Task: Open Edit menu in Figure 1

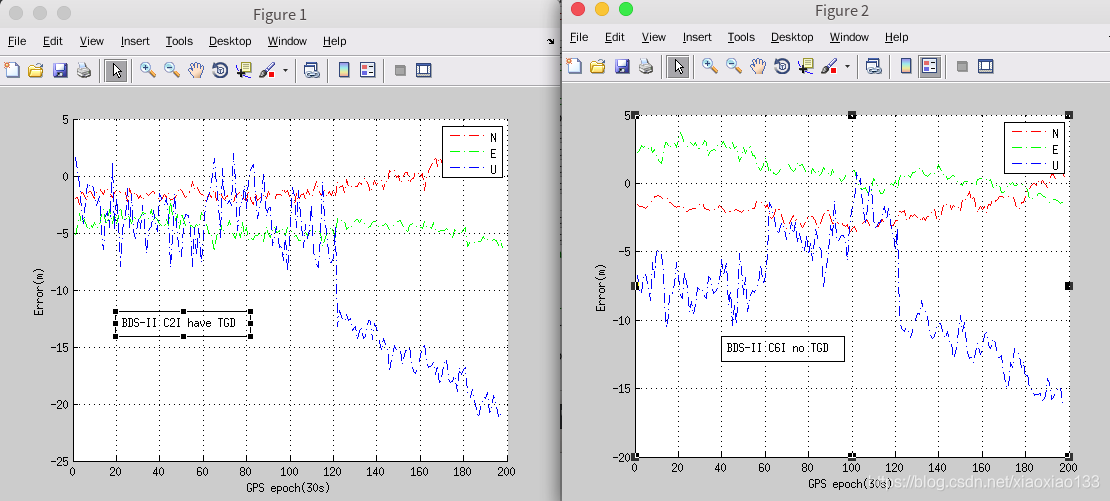Action: 53,41
